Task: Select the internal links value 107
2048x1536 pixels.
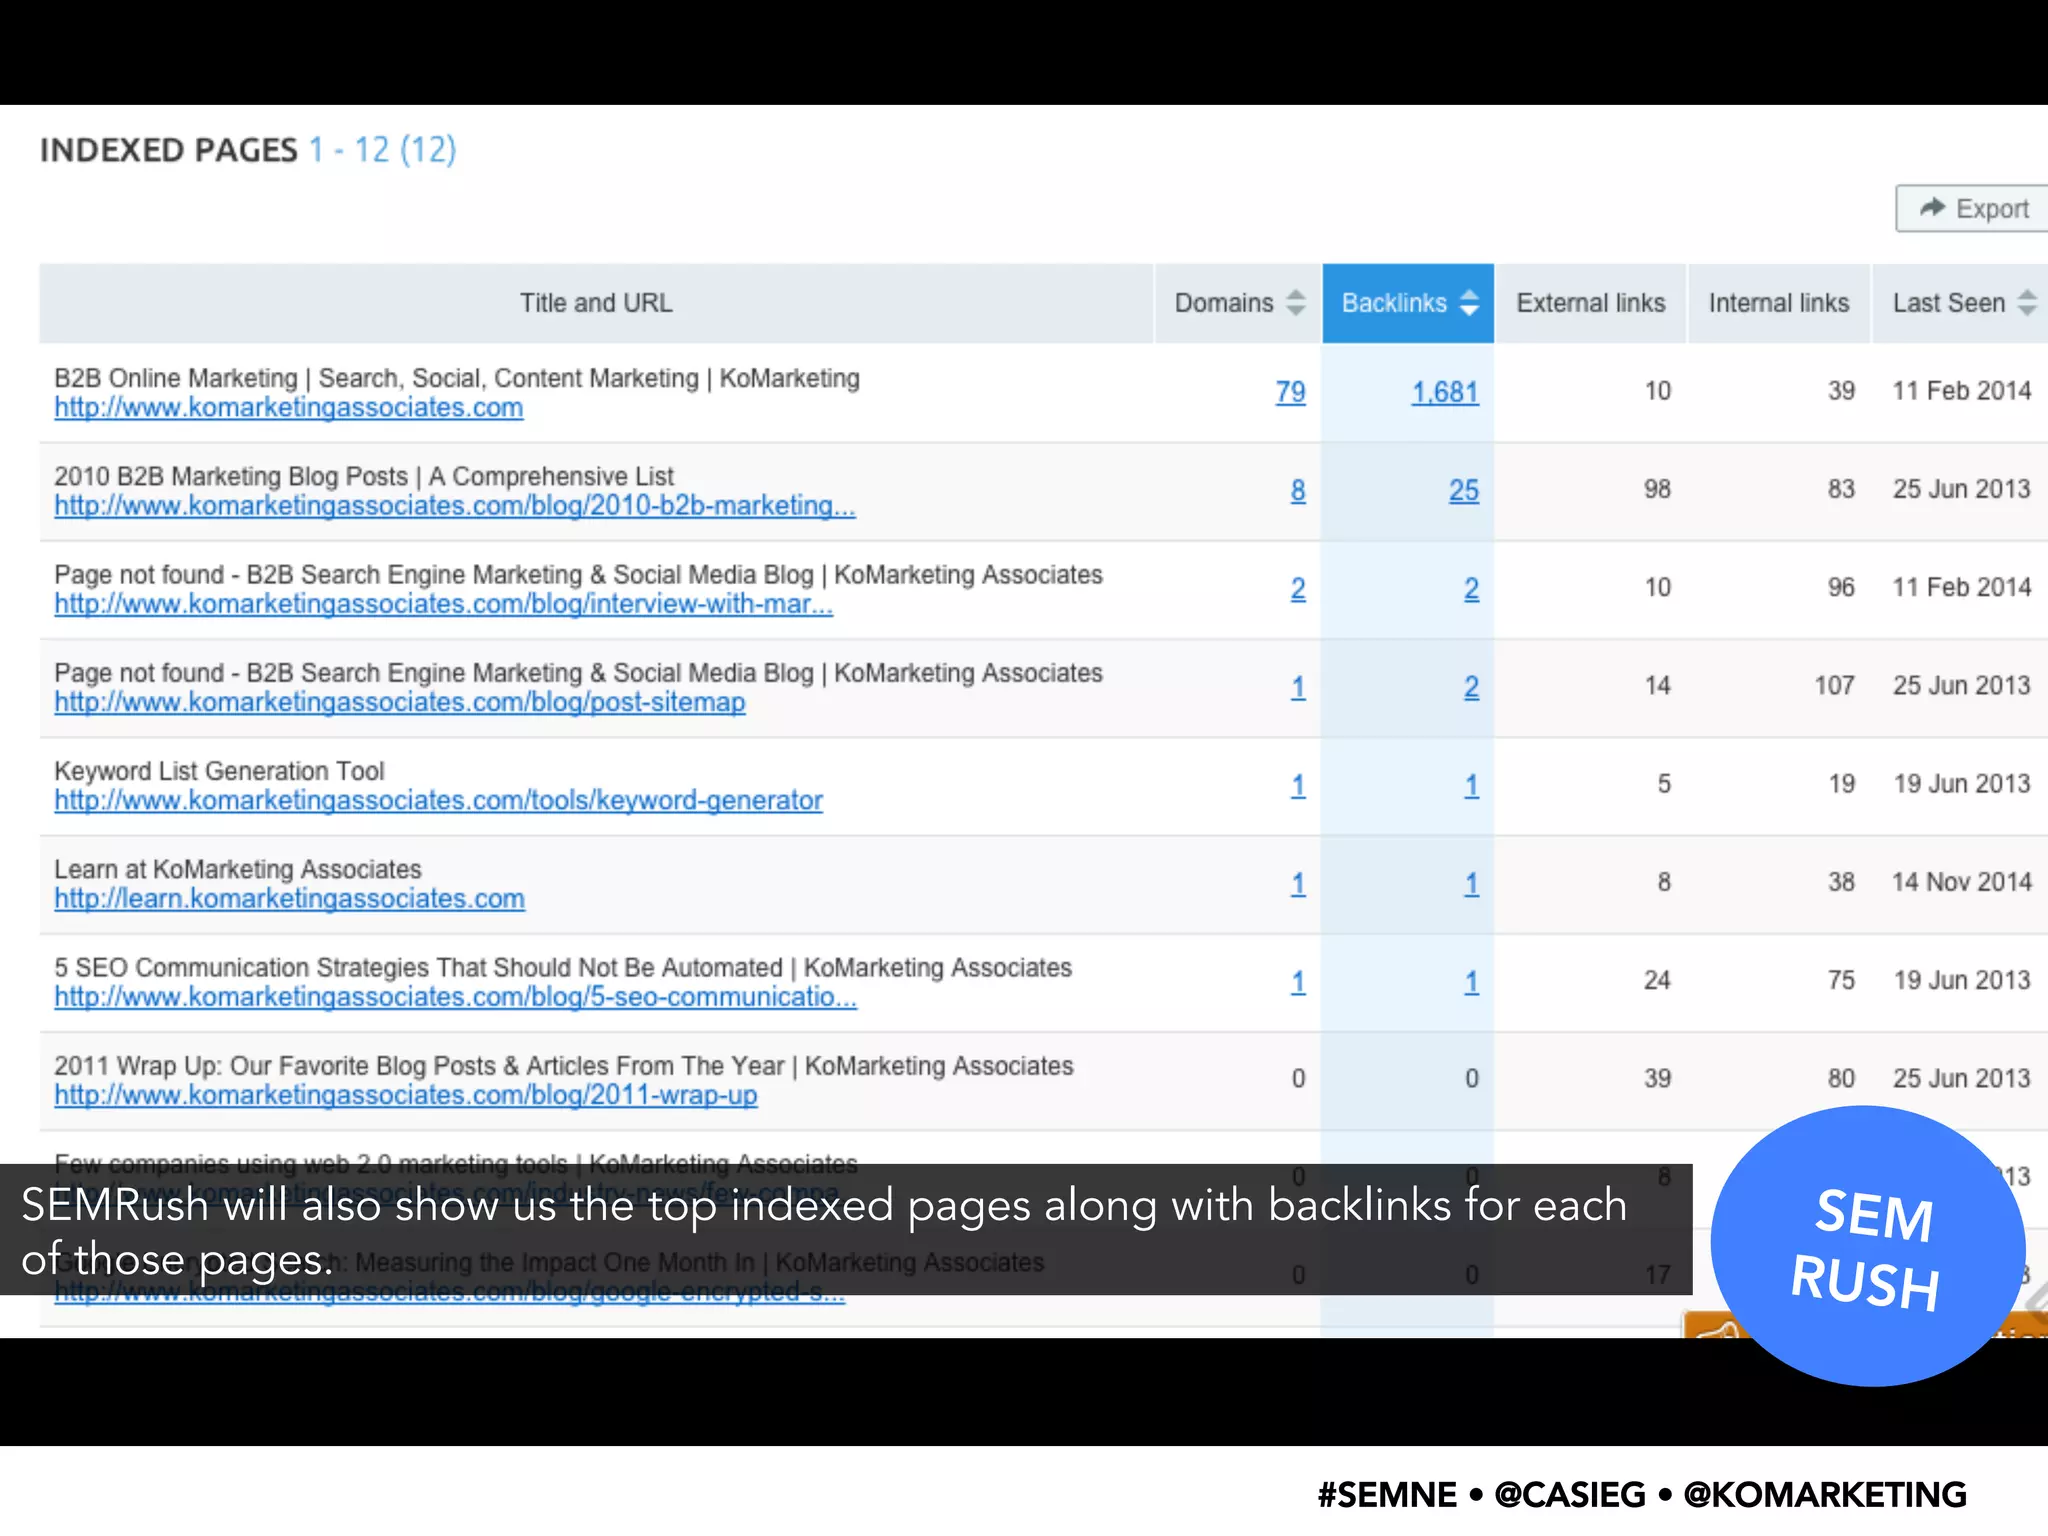Action: [1835, 685]
